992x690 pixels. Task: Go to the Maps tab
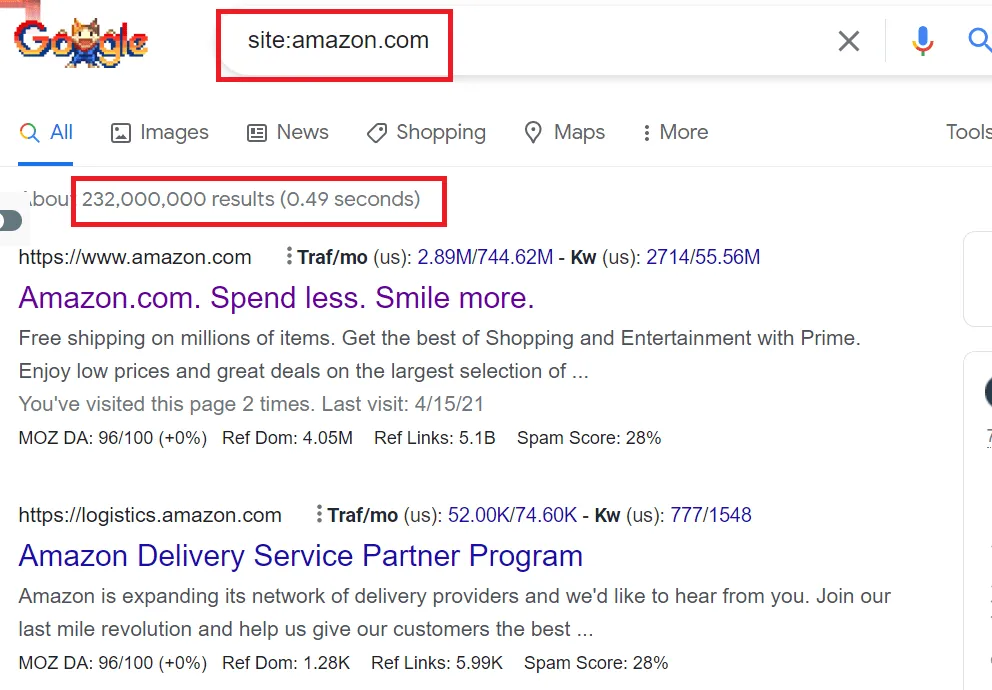[x=565, y=132]
